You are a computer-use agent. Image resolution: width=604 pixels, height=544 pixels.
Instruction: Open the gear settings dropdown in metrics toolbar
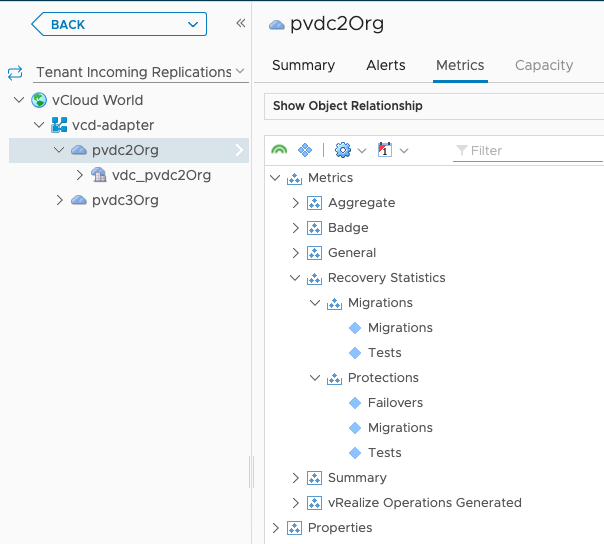(350, 150)
